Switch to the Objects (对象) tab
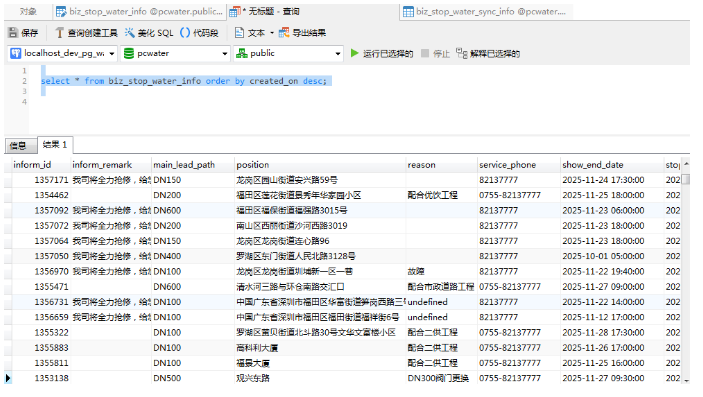Image resolution: width=703 pixels, height=397 pixels. coord(28,12)
